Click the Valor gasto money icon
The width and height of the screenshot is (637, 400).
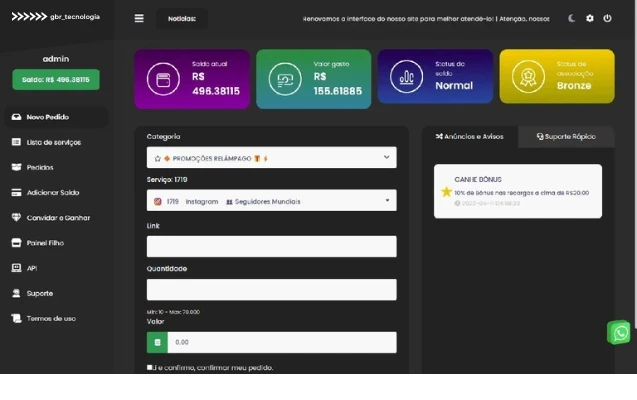284,79
